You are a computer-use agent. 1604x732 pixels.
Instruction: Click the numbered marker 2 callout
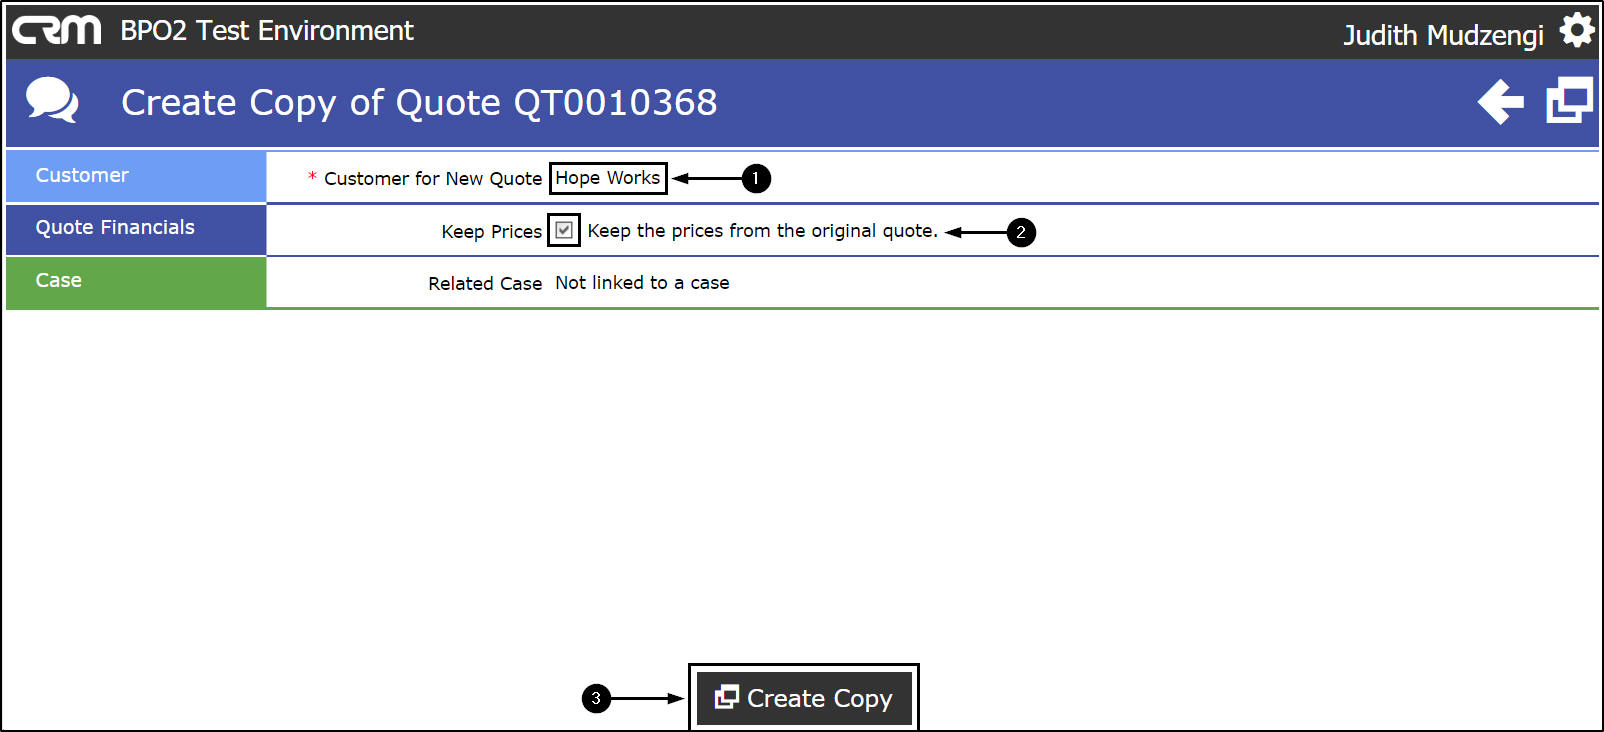[1021, 232]
